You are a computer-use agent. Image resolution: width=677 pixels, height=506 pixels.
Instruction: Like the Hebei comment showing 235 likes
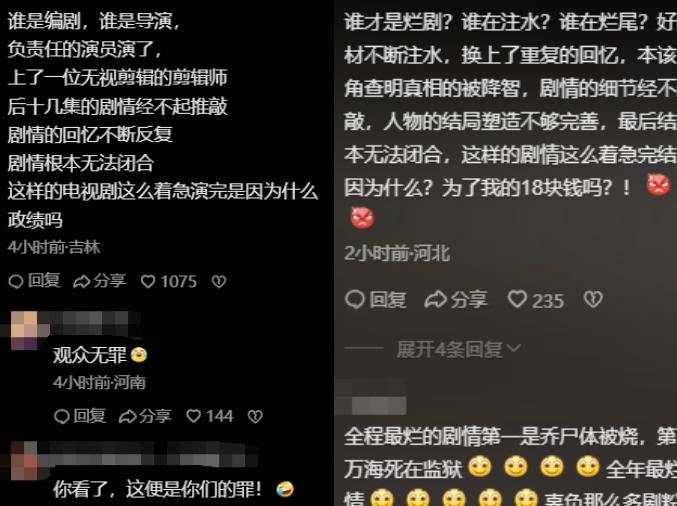tap(536, 300)
